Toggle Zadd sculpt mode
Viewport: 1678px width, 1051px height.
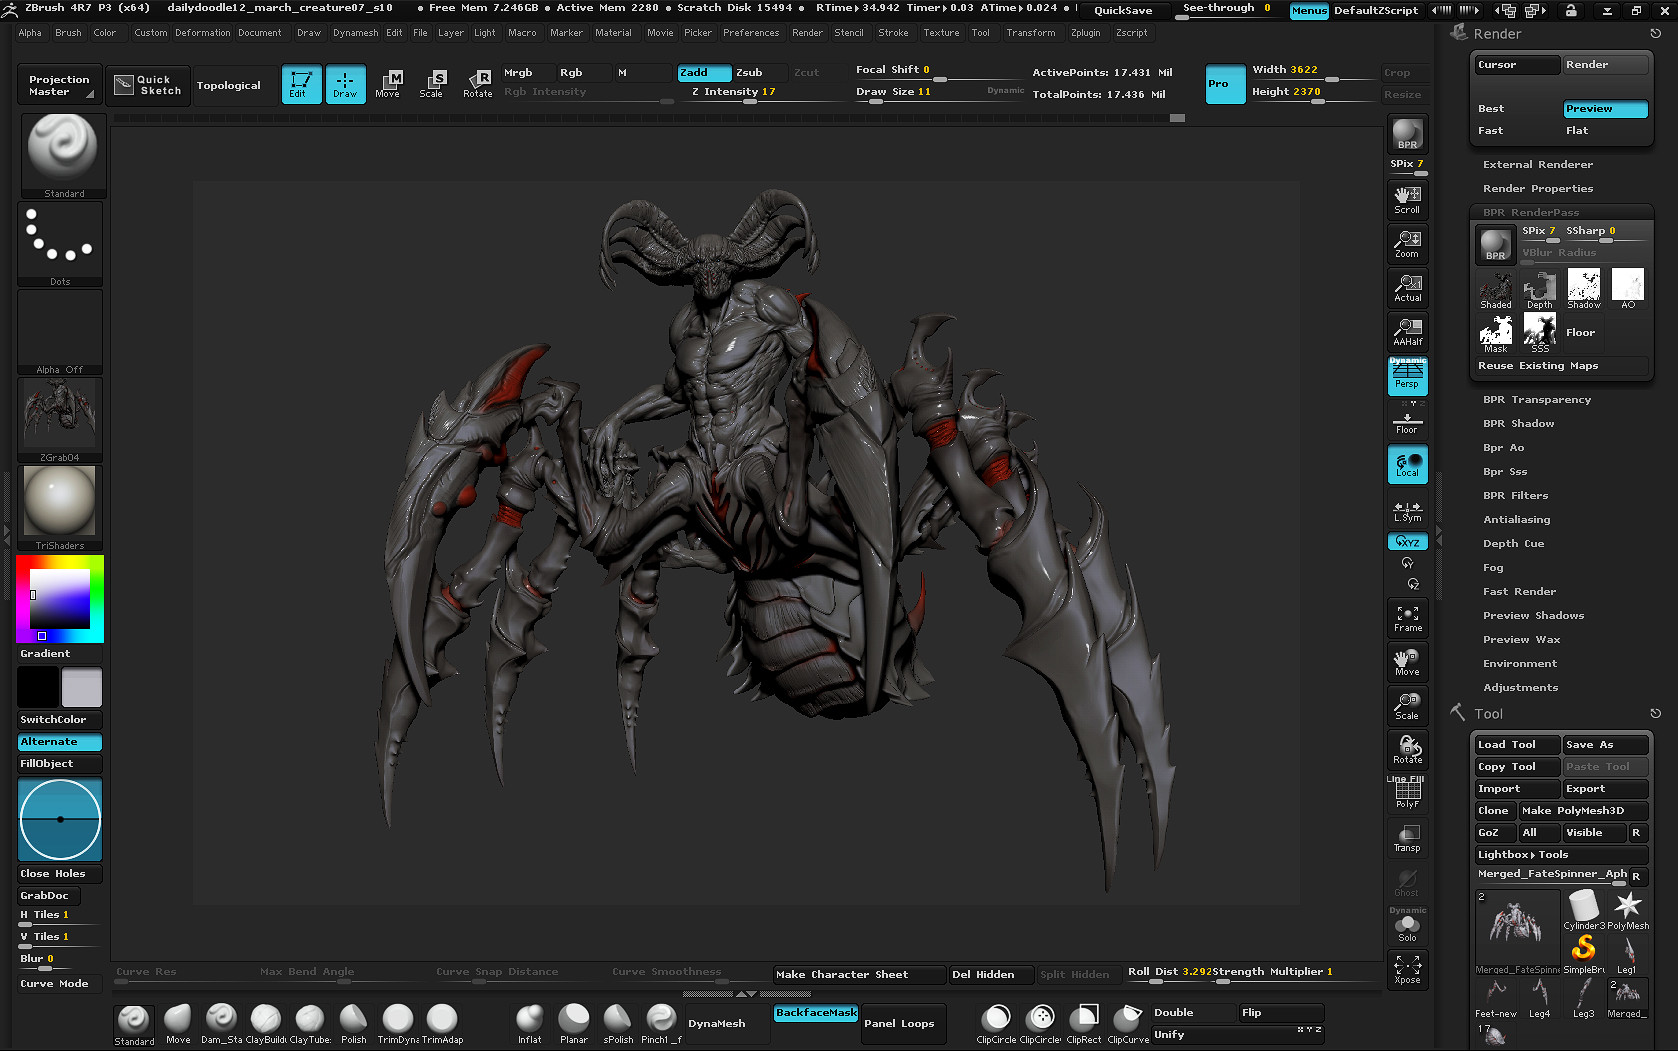(x=704, y=73)
